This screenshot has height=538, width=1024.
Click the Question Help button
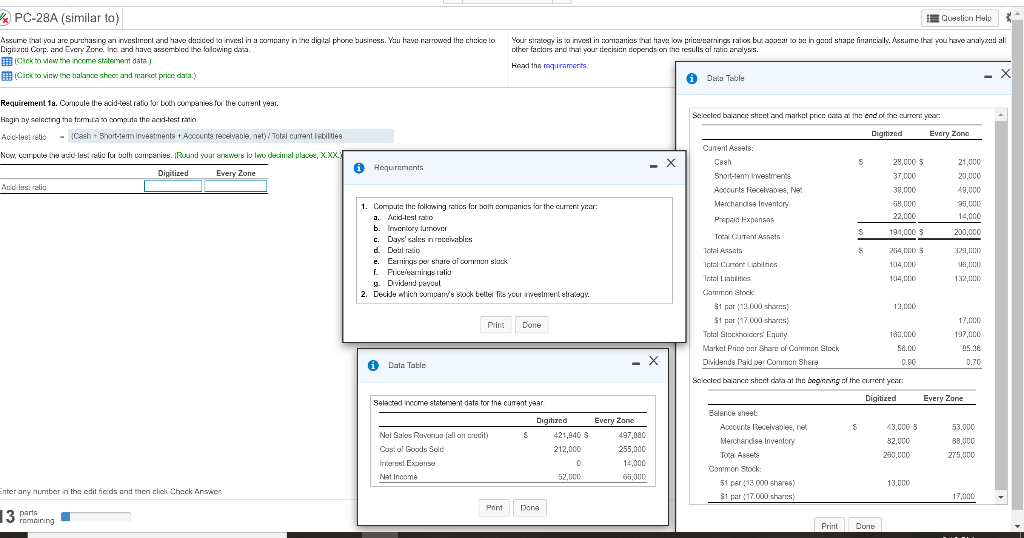click(x=960, y=18)
